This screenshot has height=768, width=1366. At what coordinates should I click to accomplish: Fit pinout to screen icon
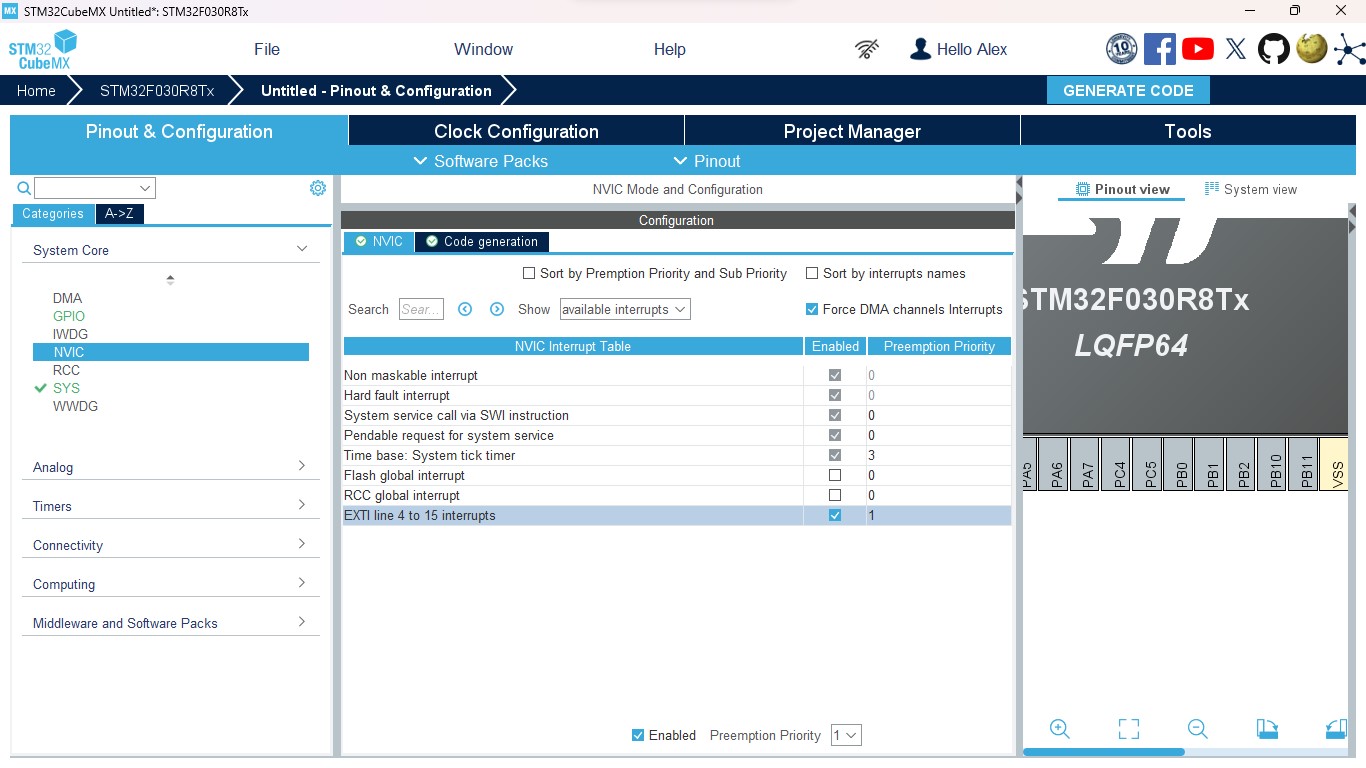point(1129,729)
